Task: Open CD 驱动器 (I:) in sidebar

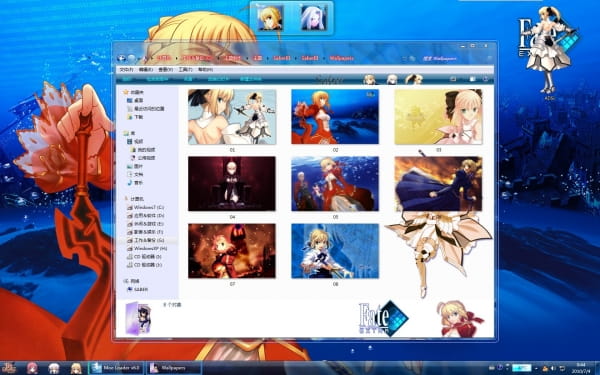Action: 144,257
